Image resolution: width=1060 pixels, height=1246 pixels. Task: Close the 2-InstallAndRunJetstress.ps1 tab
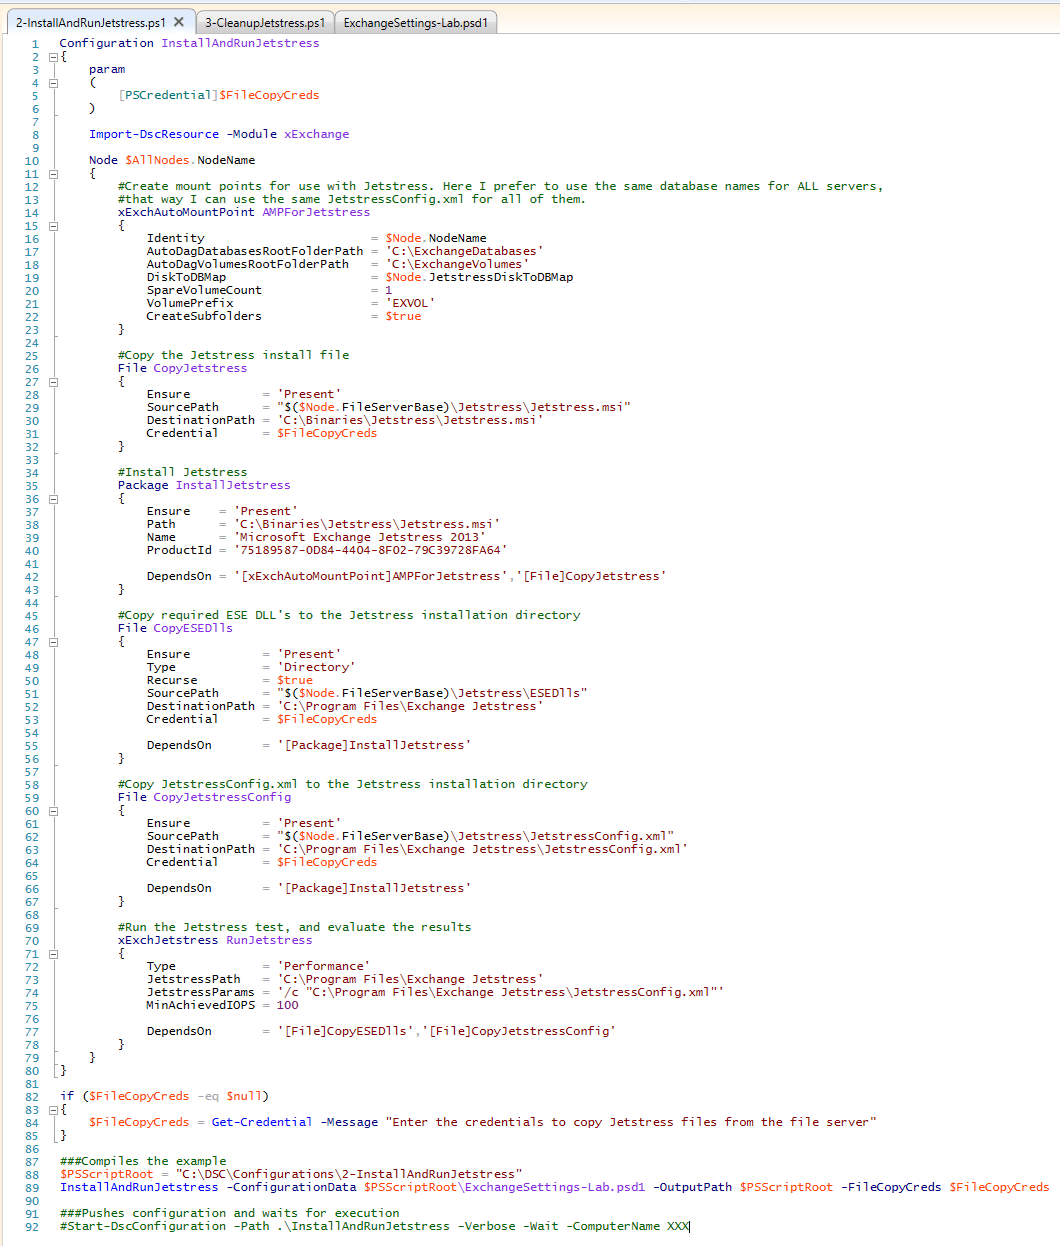pyautogui.click(x=179, y=22)
